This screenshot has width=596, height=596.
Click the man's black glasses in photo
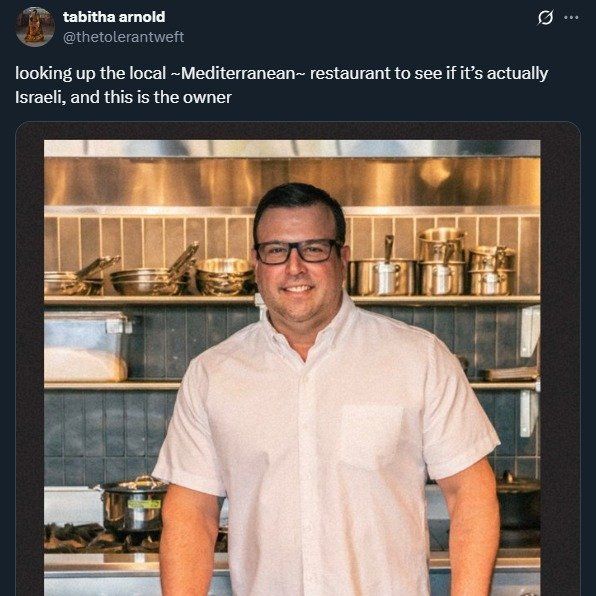298,252
